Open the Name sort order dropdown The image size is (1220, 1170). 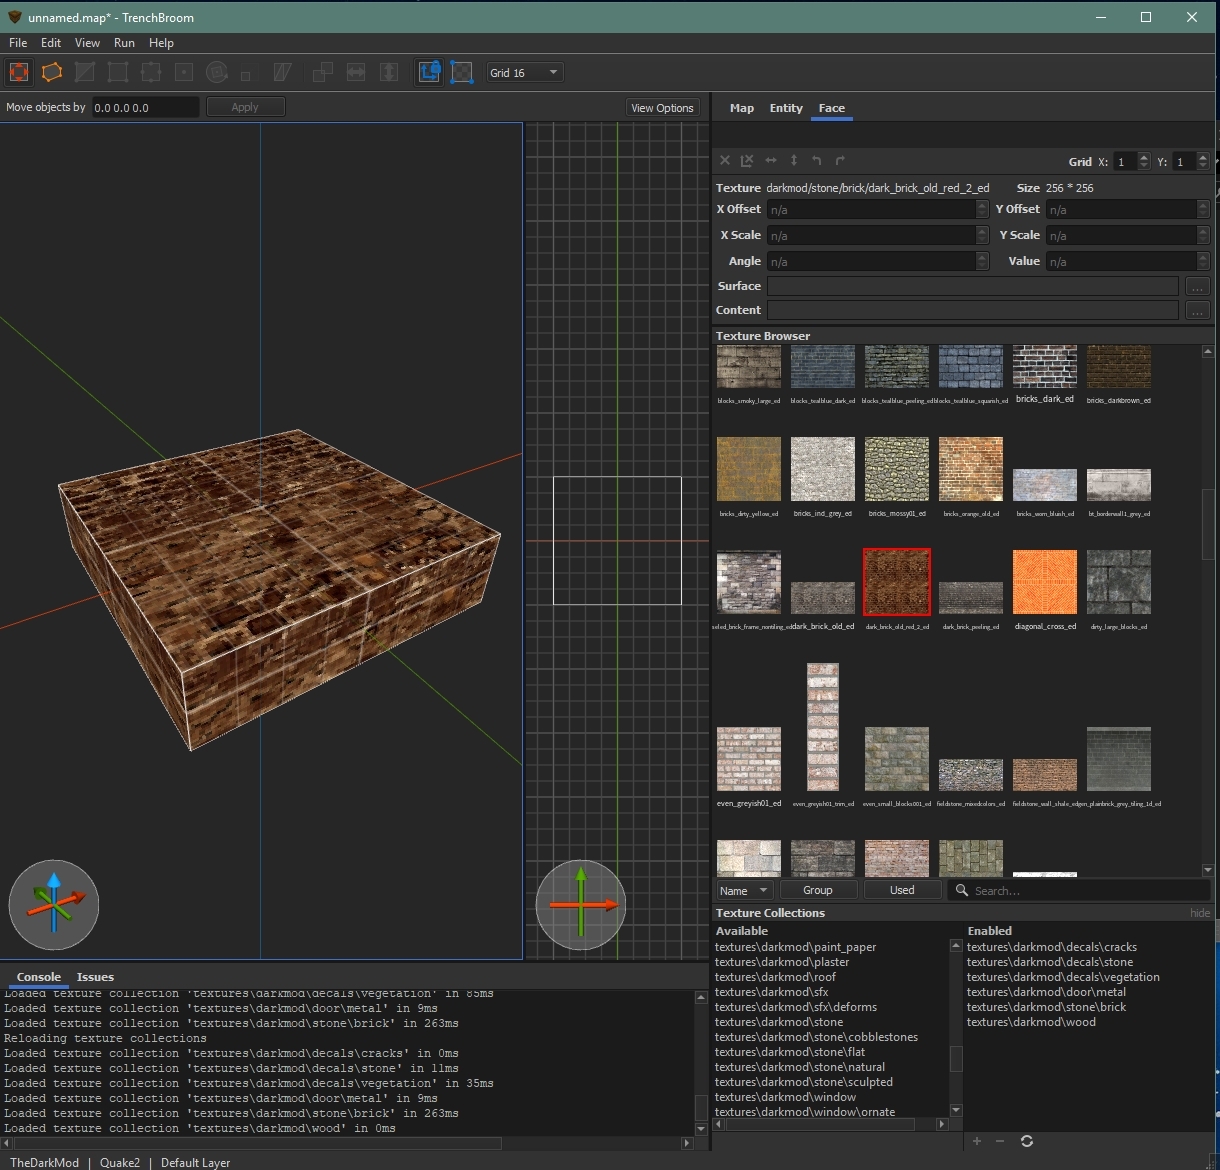click(744, 890)
